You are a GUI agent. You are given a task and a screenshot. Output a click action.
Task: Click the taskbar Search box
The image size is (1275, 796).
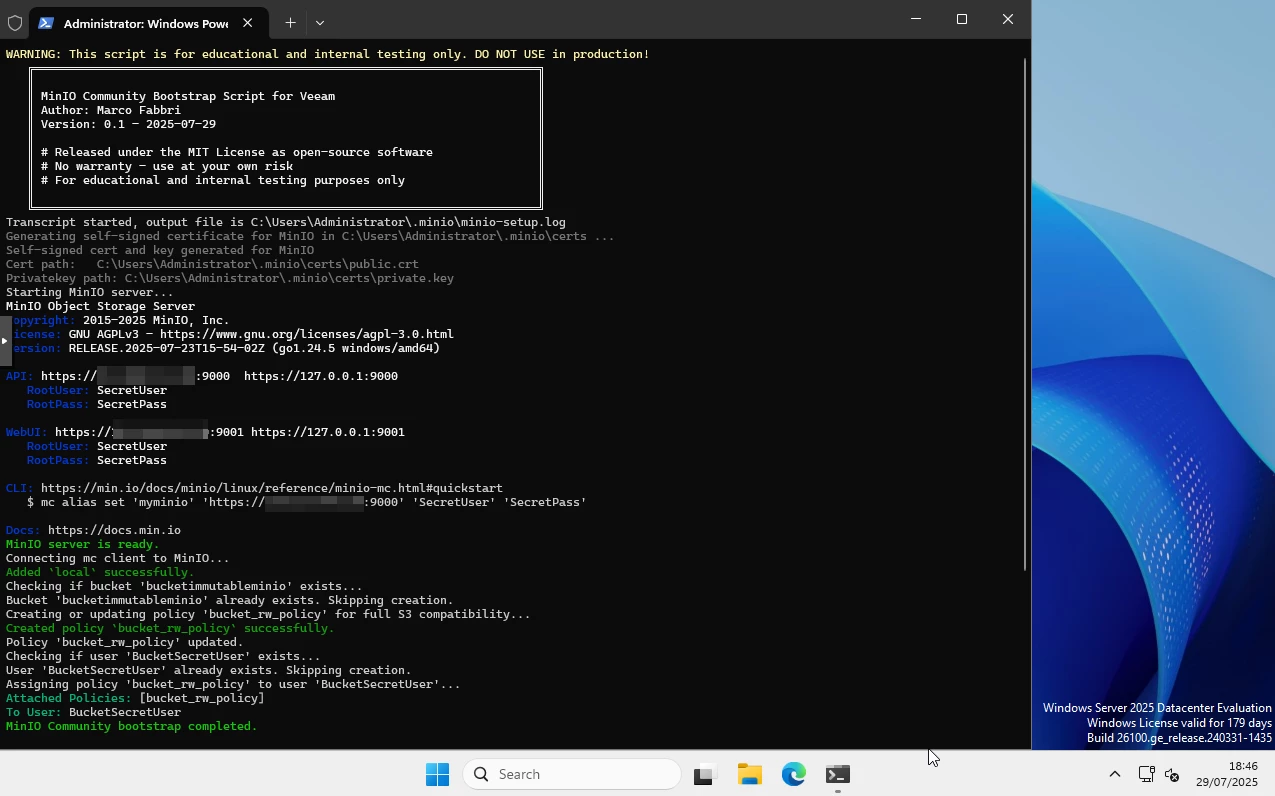(572, 774)
